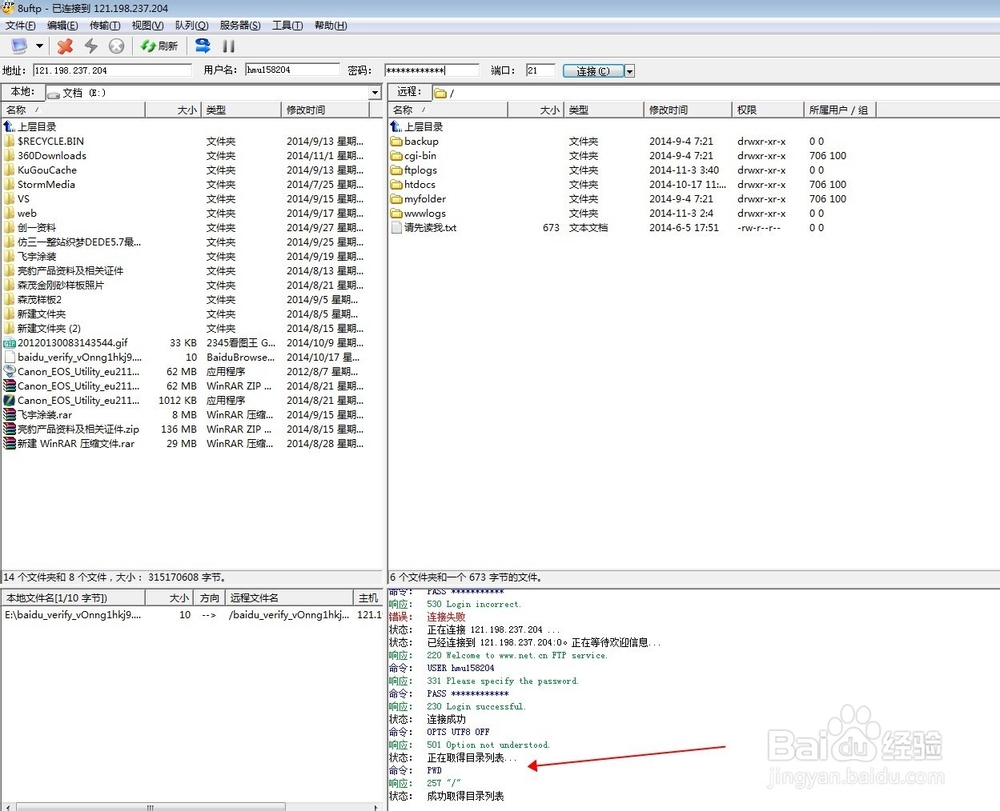The width and height of the screenshot is (1000, 811).
Task: Open the 工具(T) menu
Action: 288,26
